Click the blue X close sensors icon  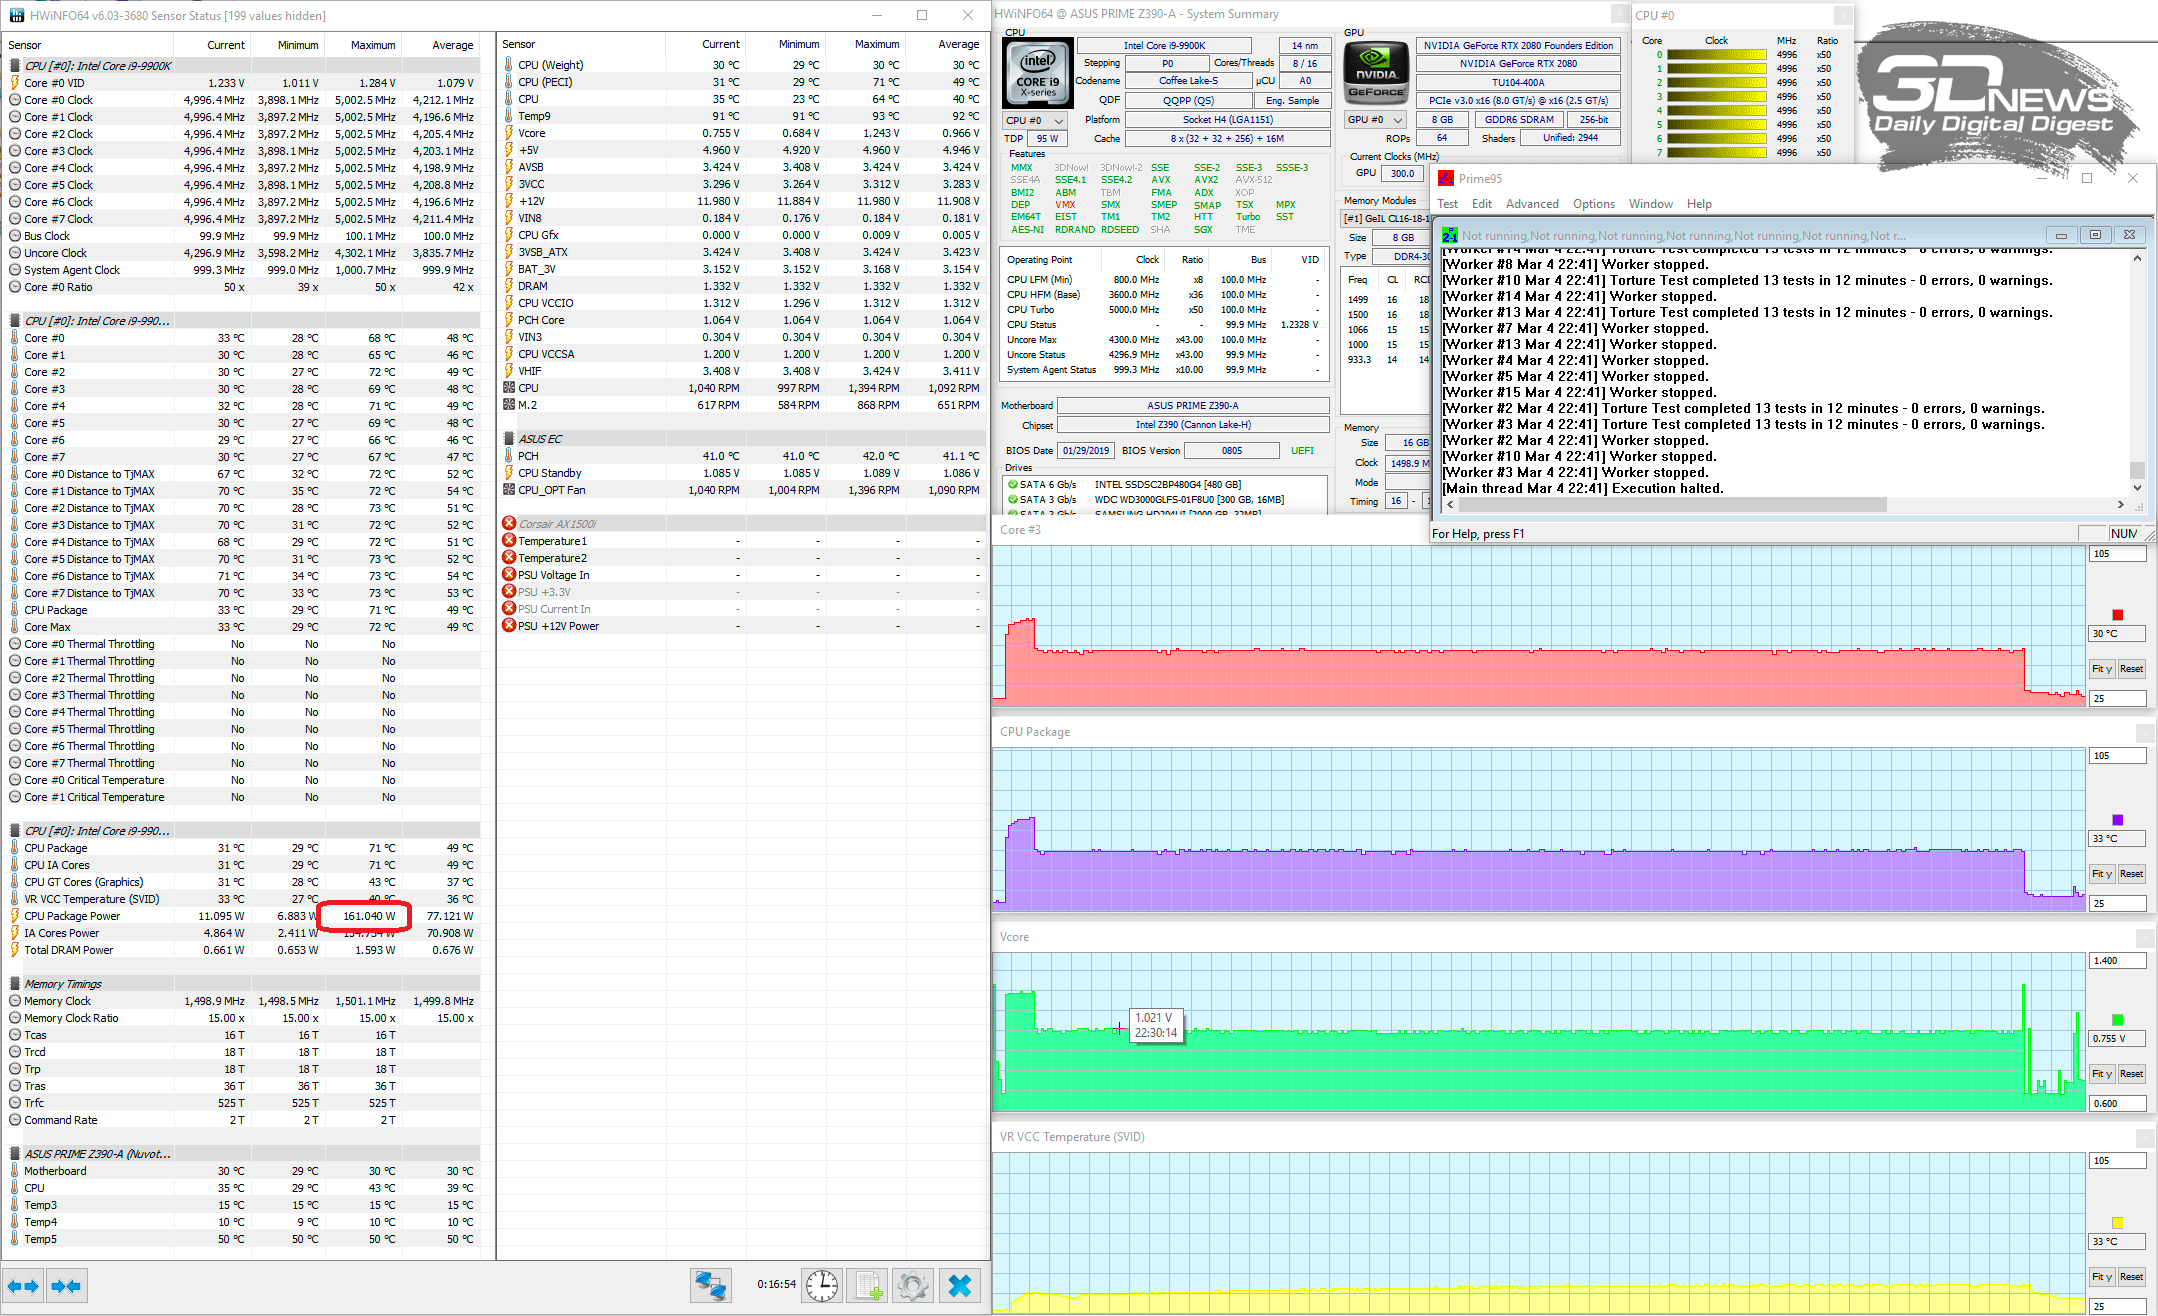pyautogui.click(x=959, y=1286)
